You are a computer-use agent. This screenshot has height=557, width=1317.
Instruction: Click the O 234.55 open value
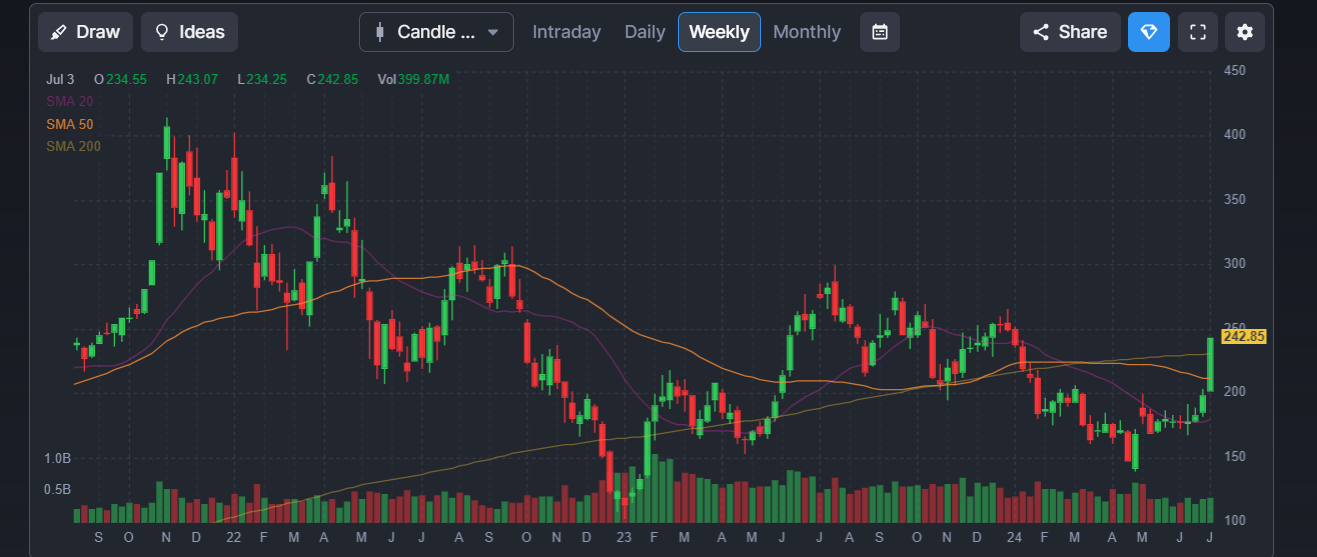click(120, 79)
